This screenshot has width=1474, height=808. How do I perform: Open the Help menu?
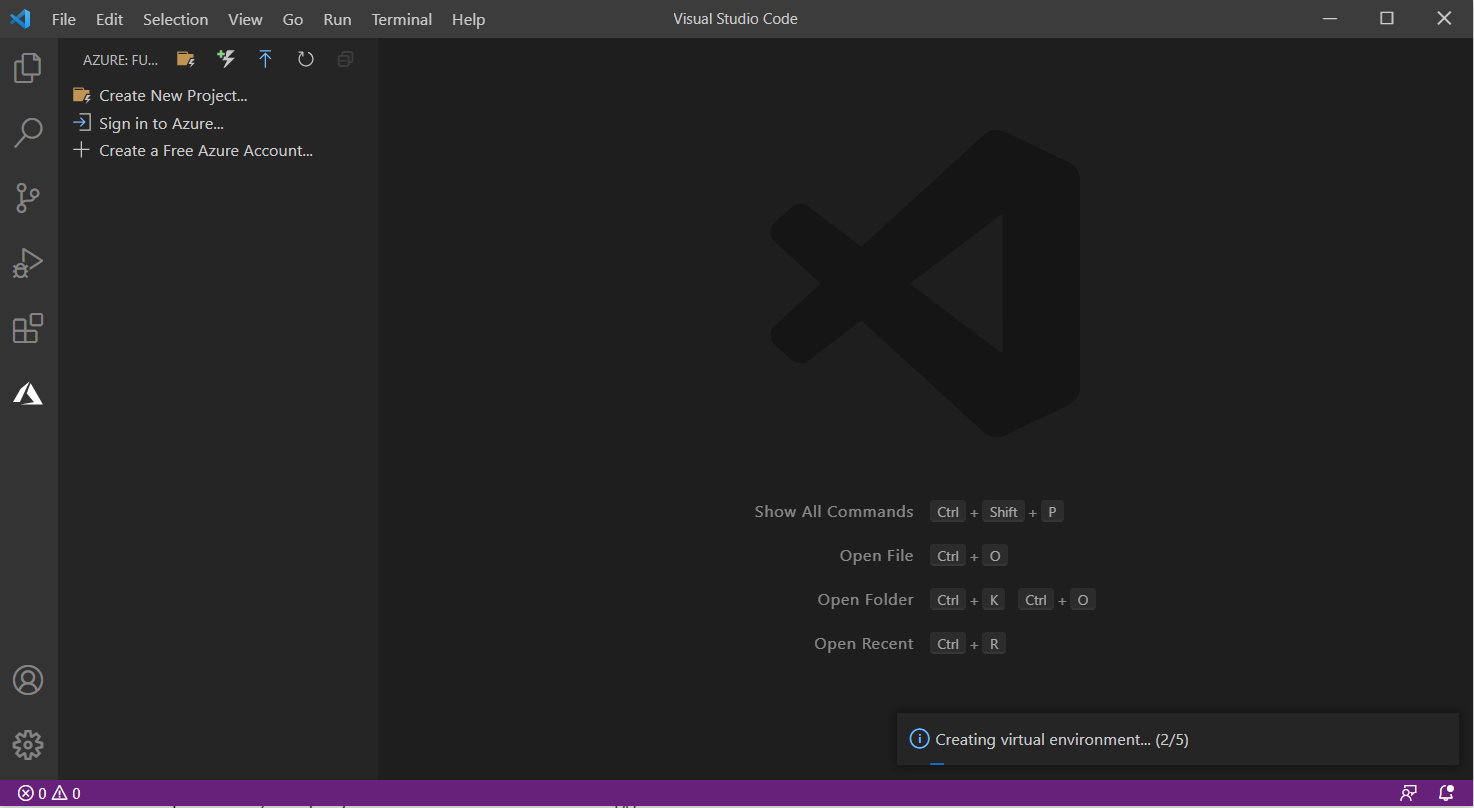[x=468, y=19]
